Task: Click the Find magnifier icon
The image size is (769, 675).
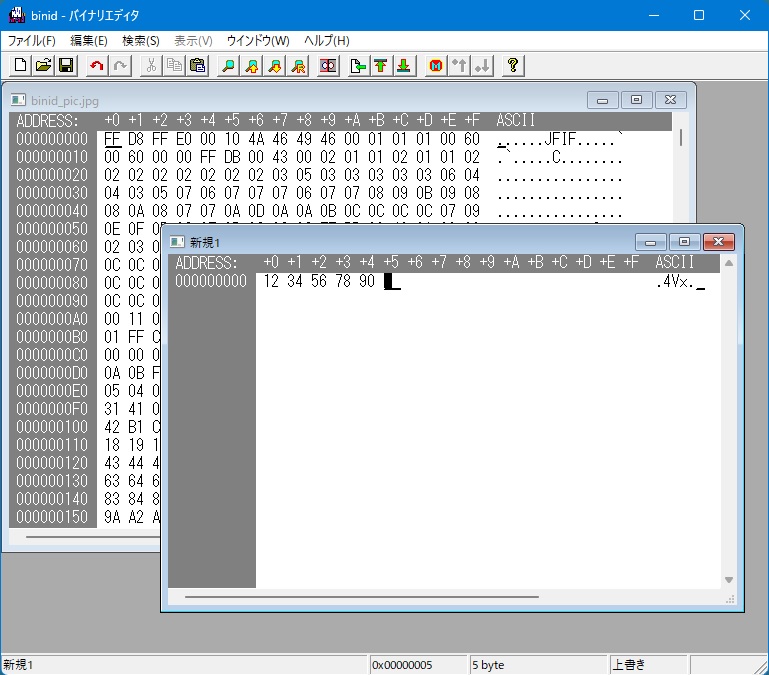Action: [228, 65]
